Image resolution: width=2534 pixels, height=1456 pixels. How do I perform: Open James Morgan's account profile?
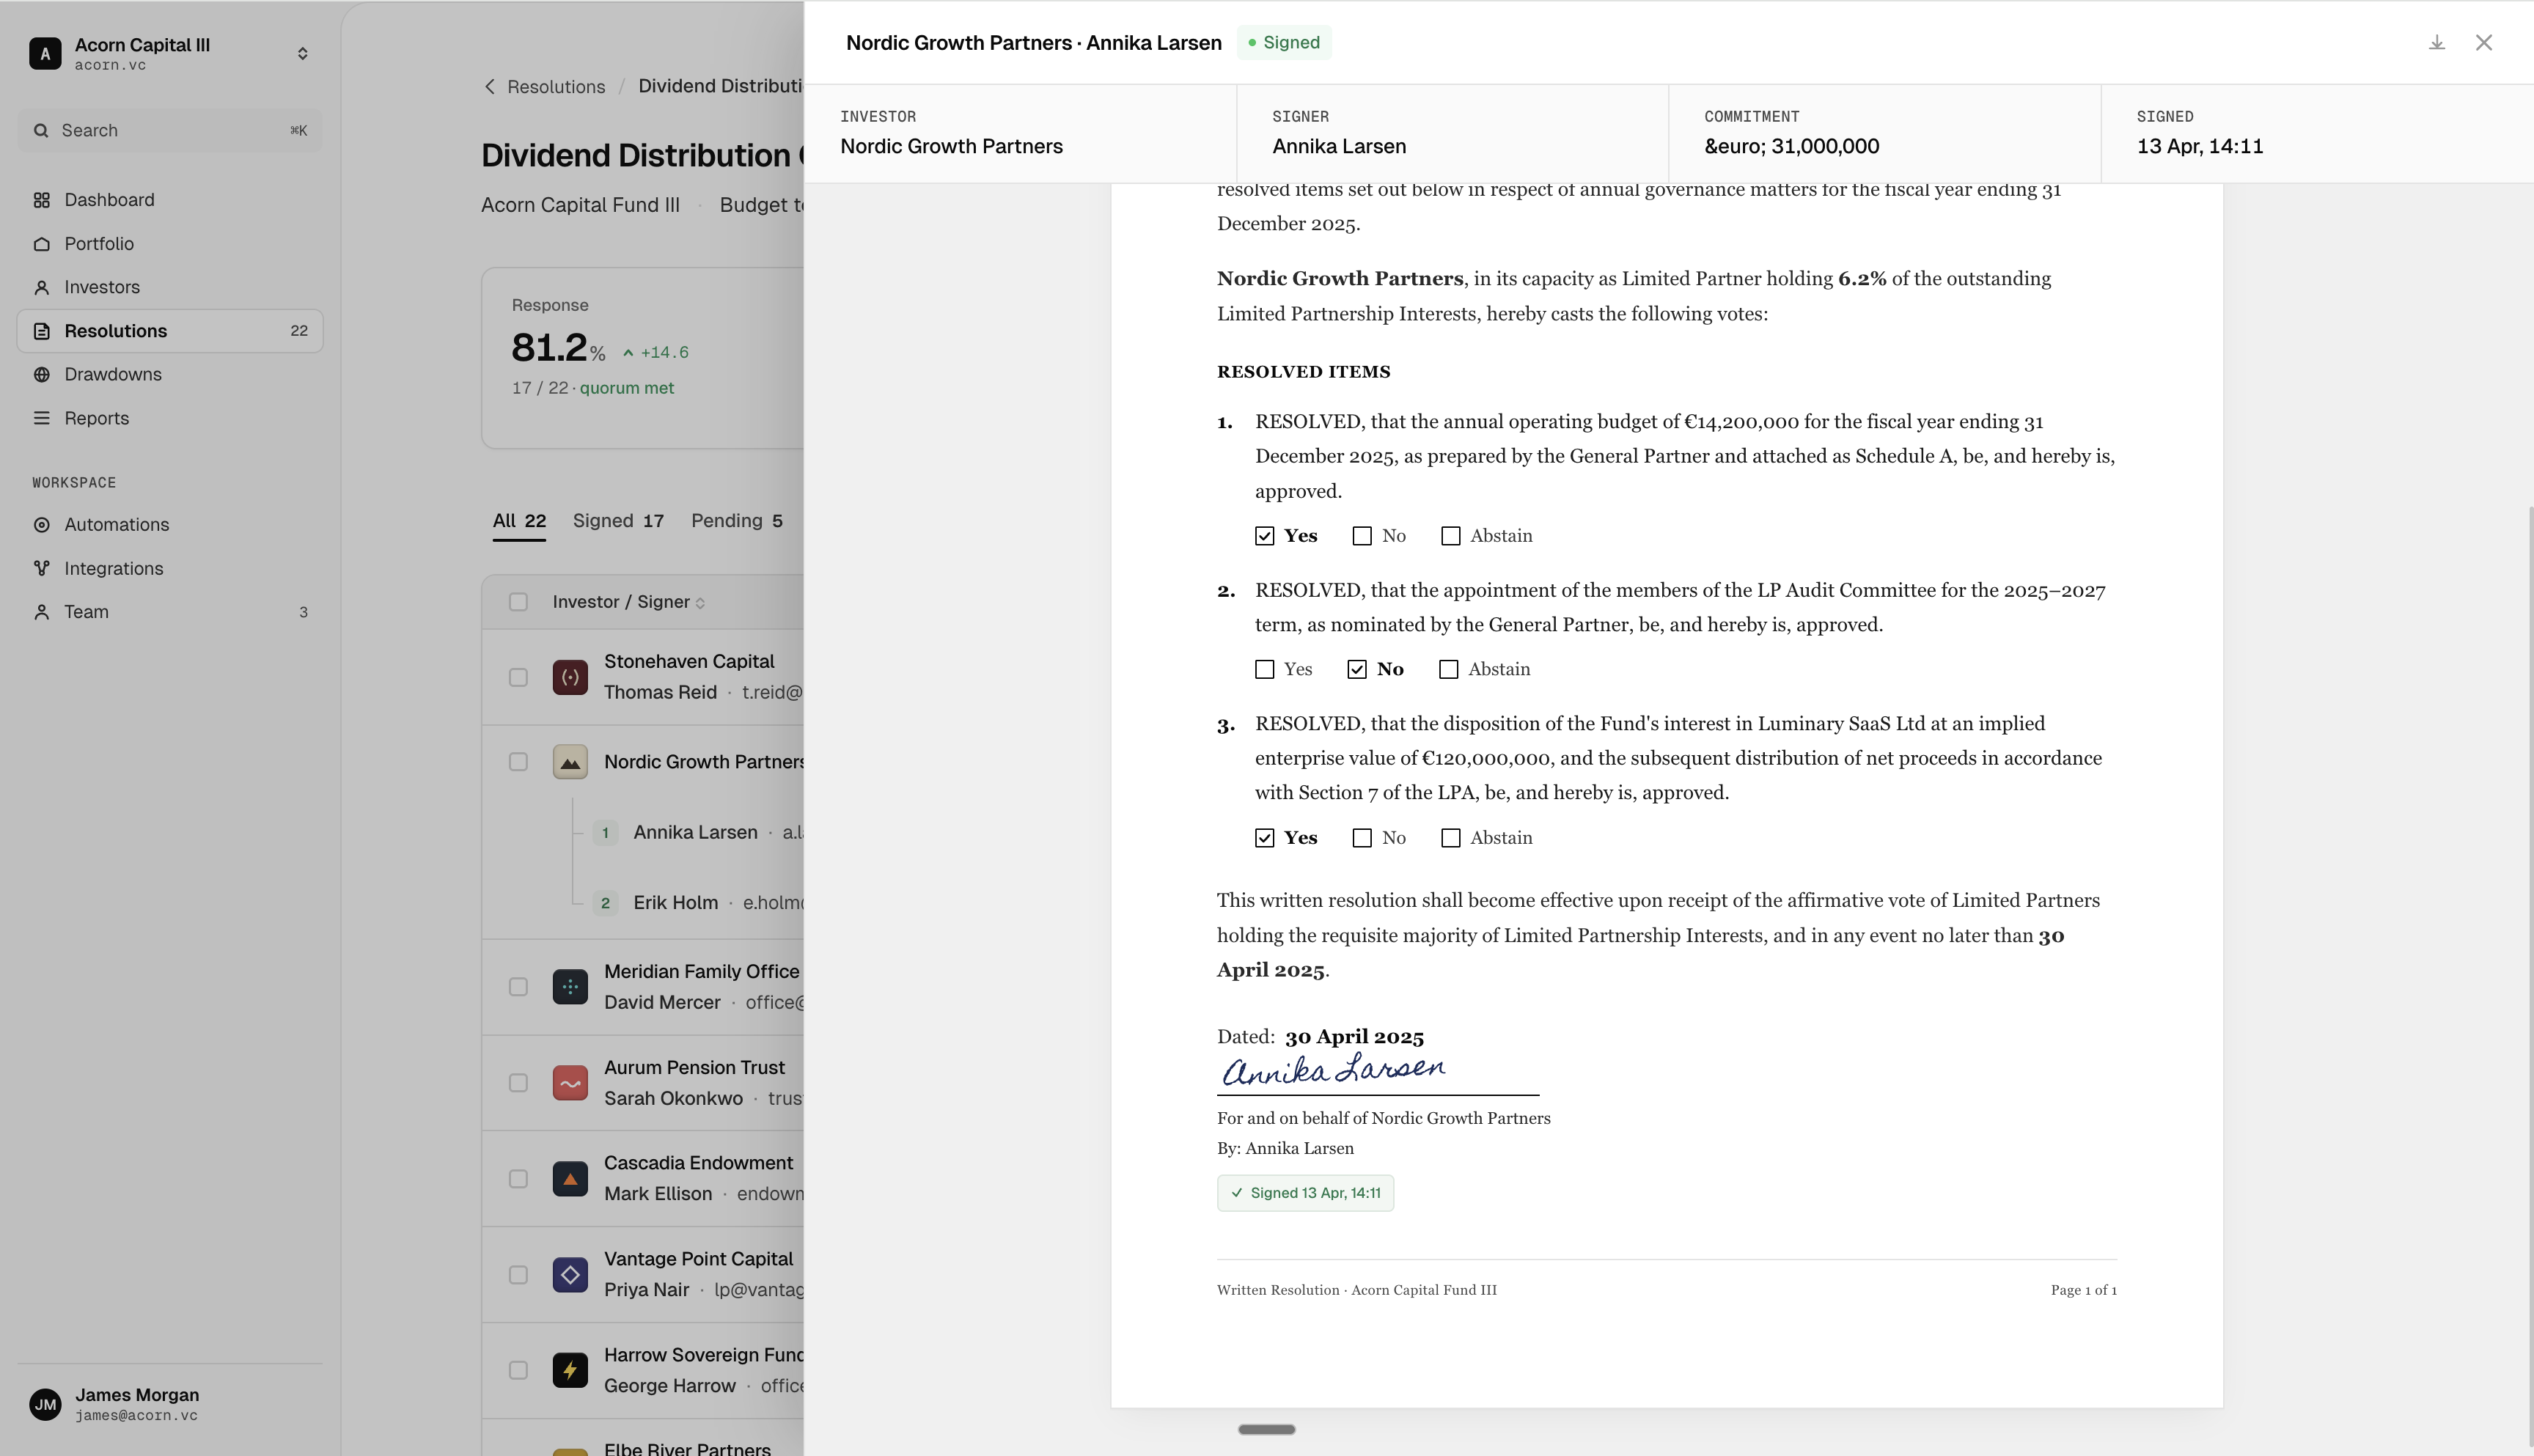170,1404
